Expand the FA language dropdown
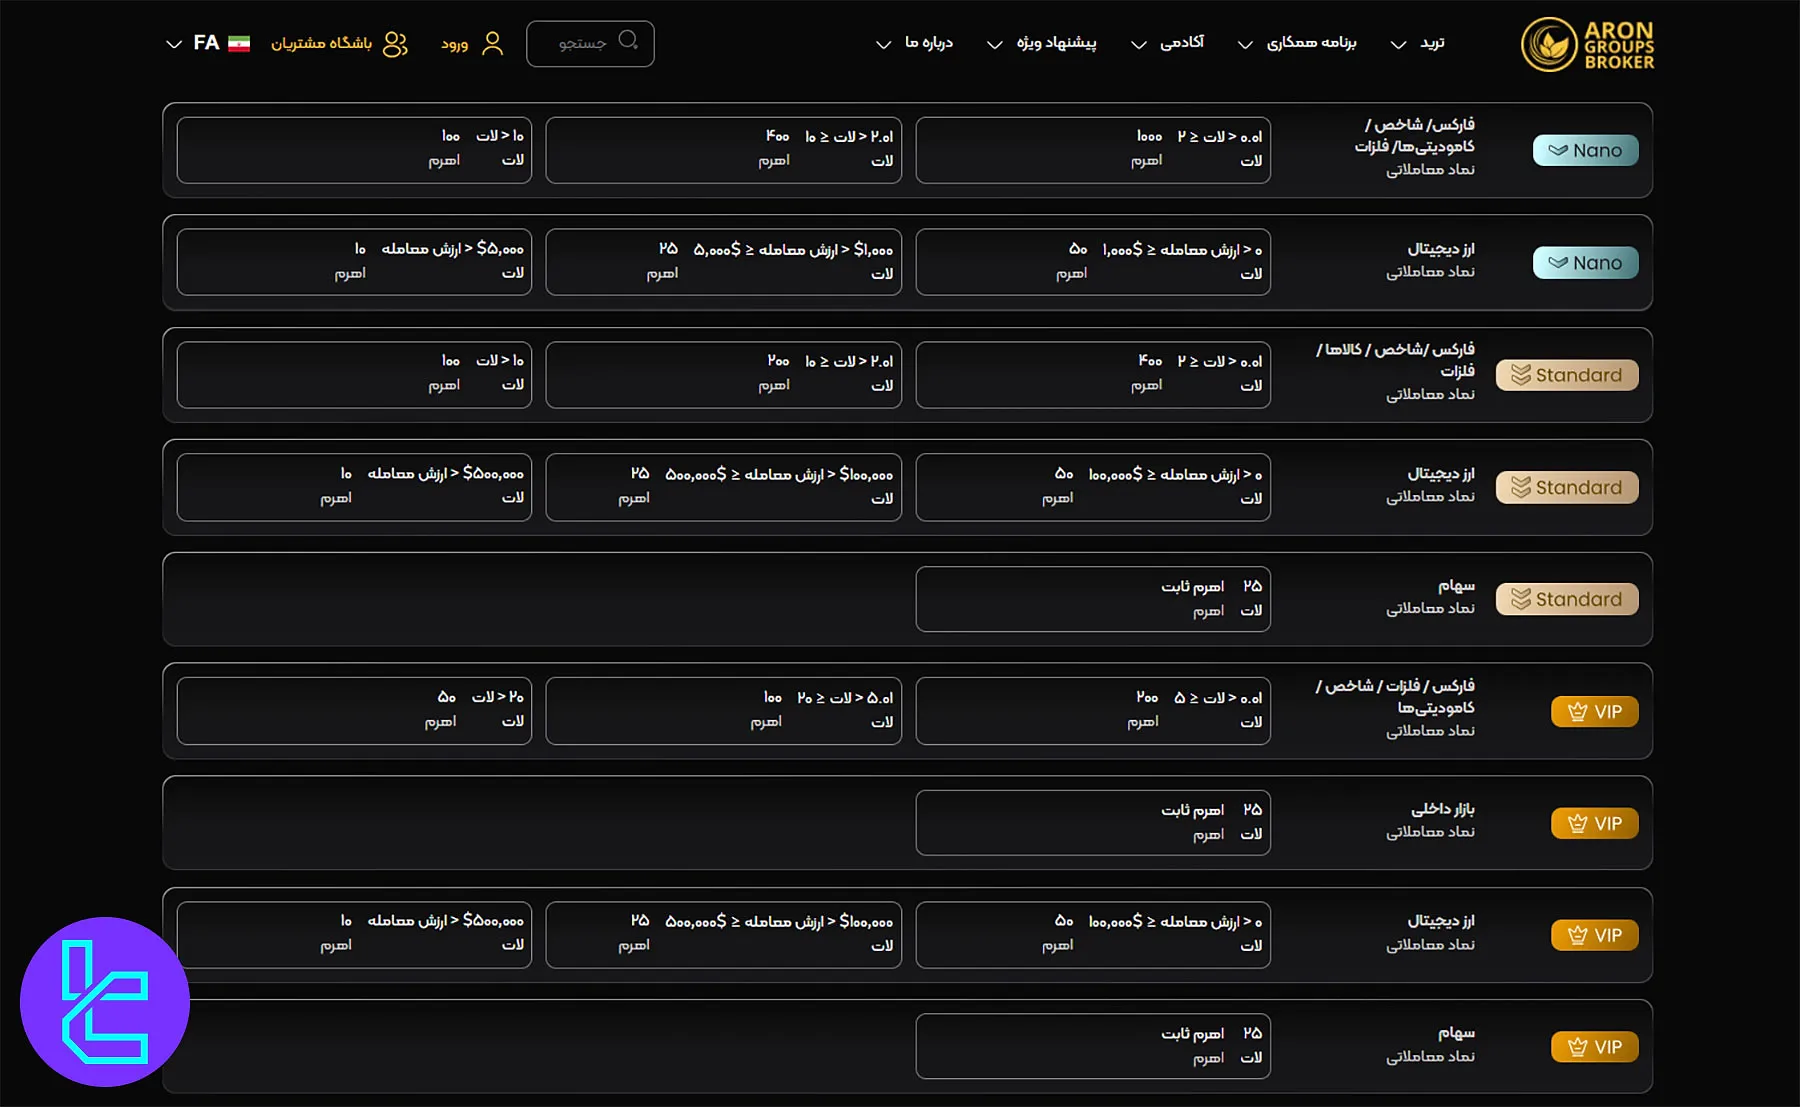 pos(174,44)
